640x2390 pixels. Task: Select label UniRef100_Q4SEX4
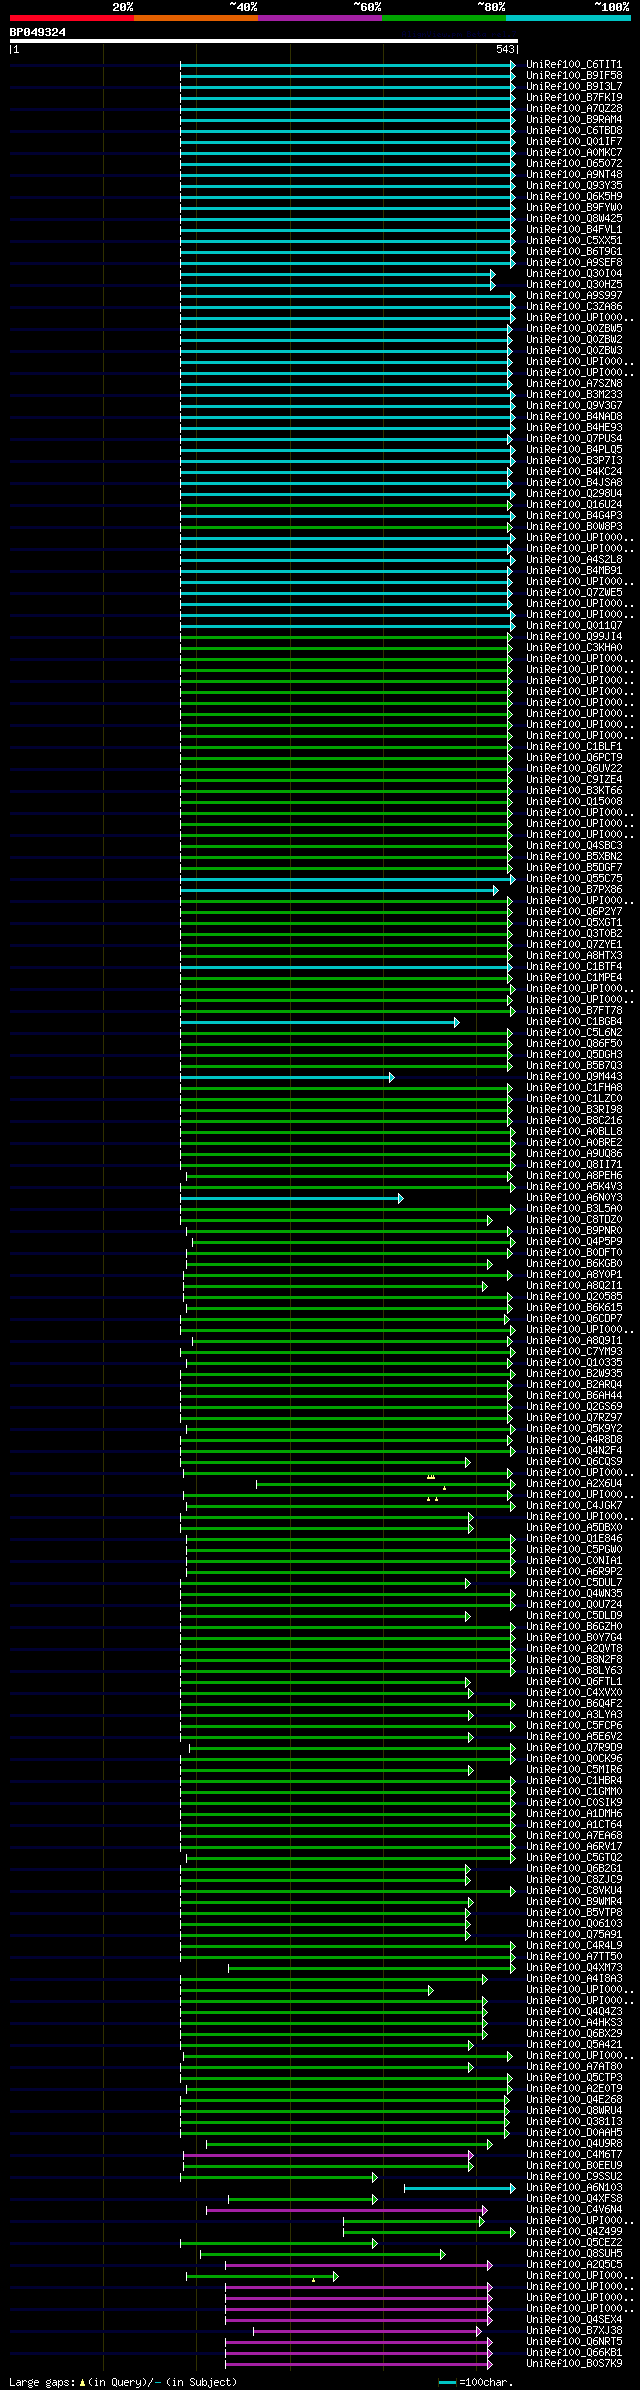coord(574,2319)
